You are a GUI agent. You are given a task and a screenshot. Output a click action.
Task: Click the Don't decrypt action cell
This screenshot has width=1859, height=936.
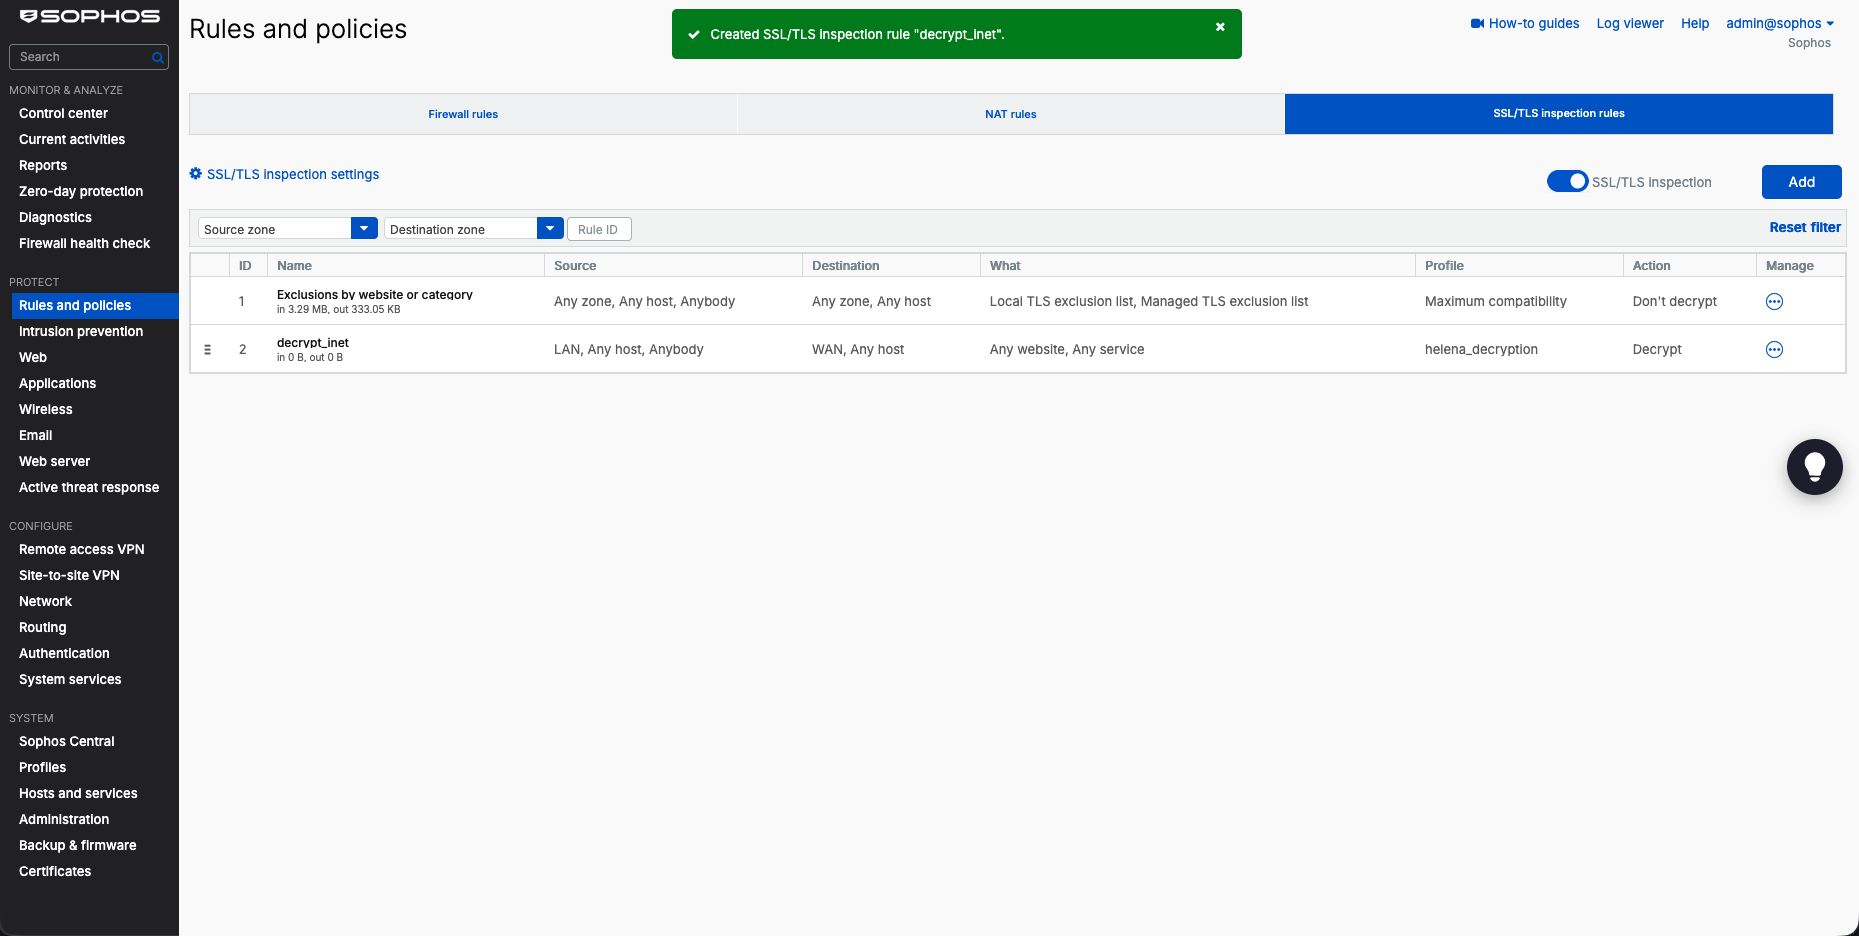(1675, 301)
